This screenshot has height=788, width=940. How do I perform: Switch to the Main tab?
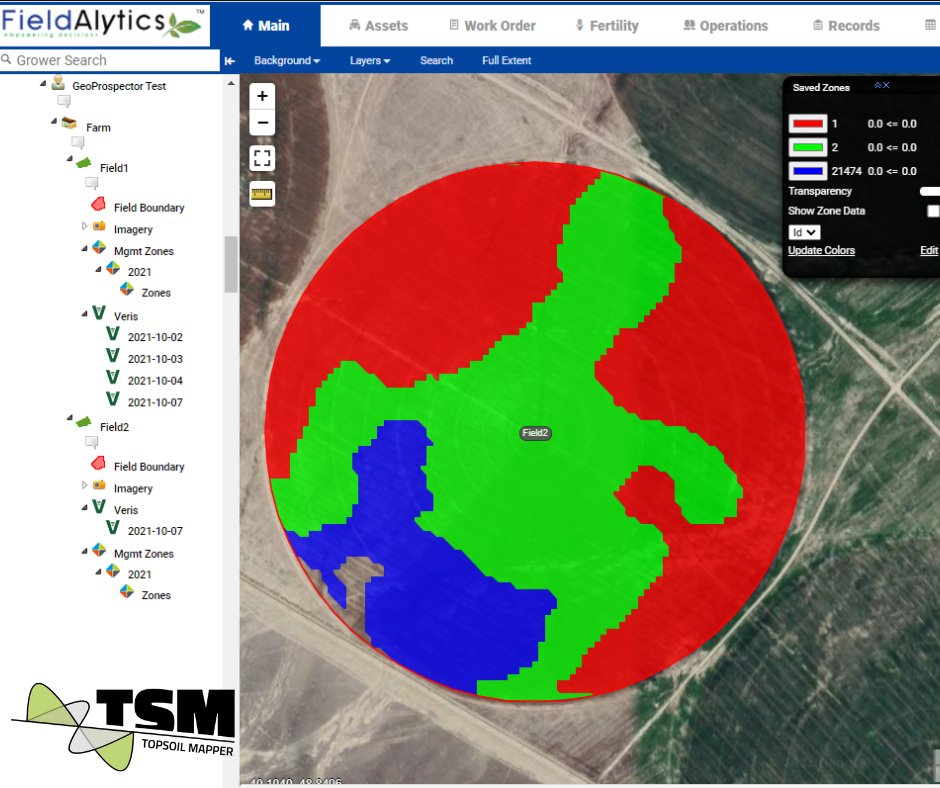click(266, 26)
